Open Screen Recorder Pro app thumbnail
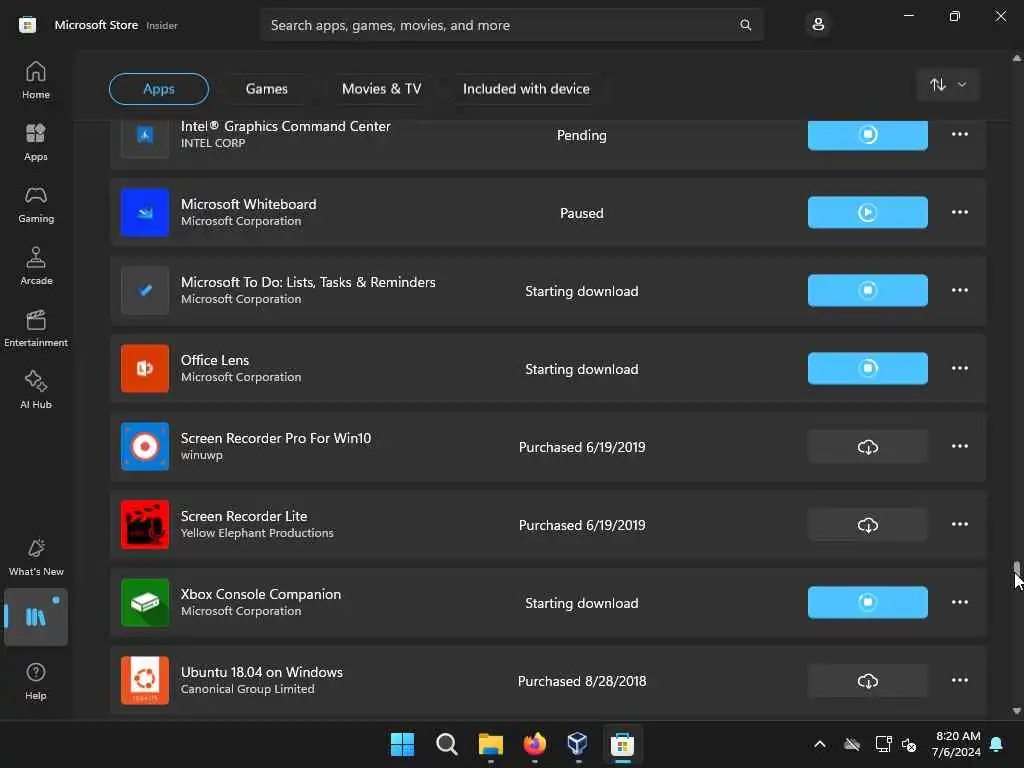The width and height of the screenshot is (1024, 768). pos(145,447)
